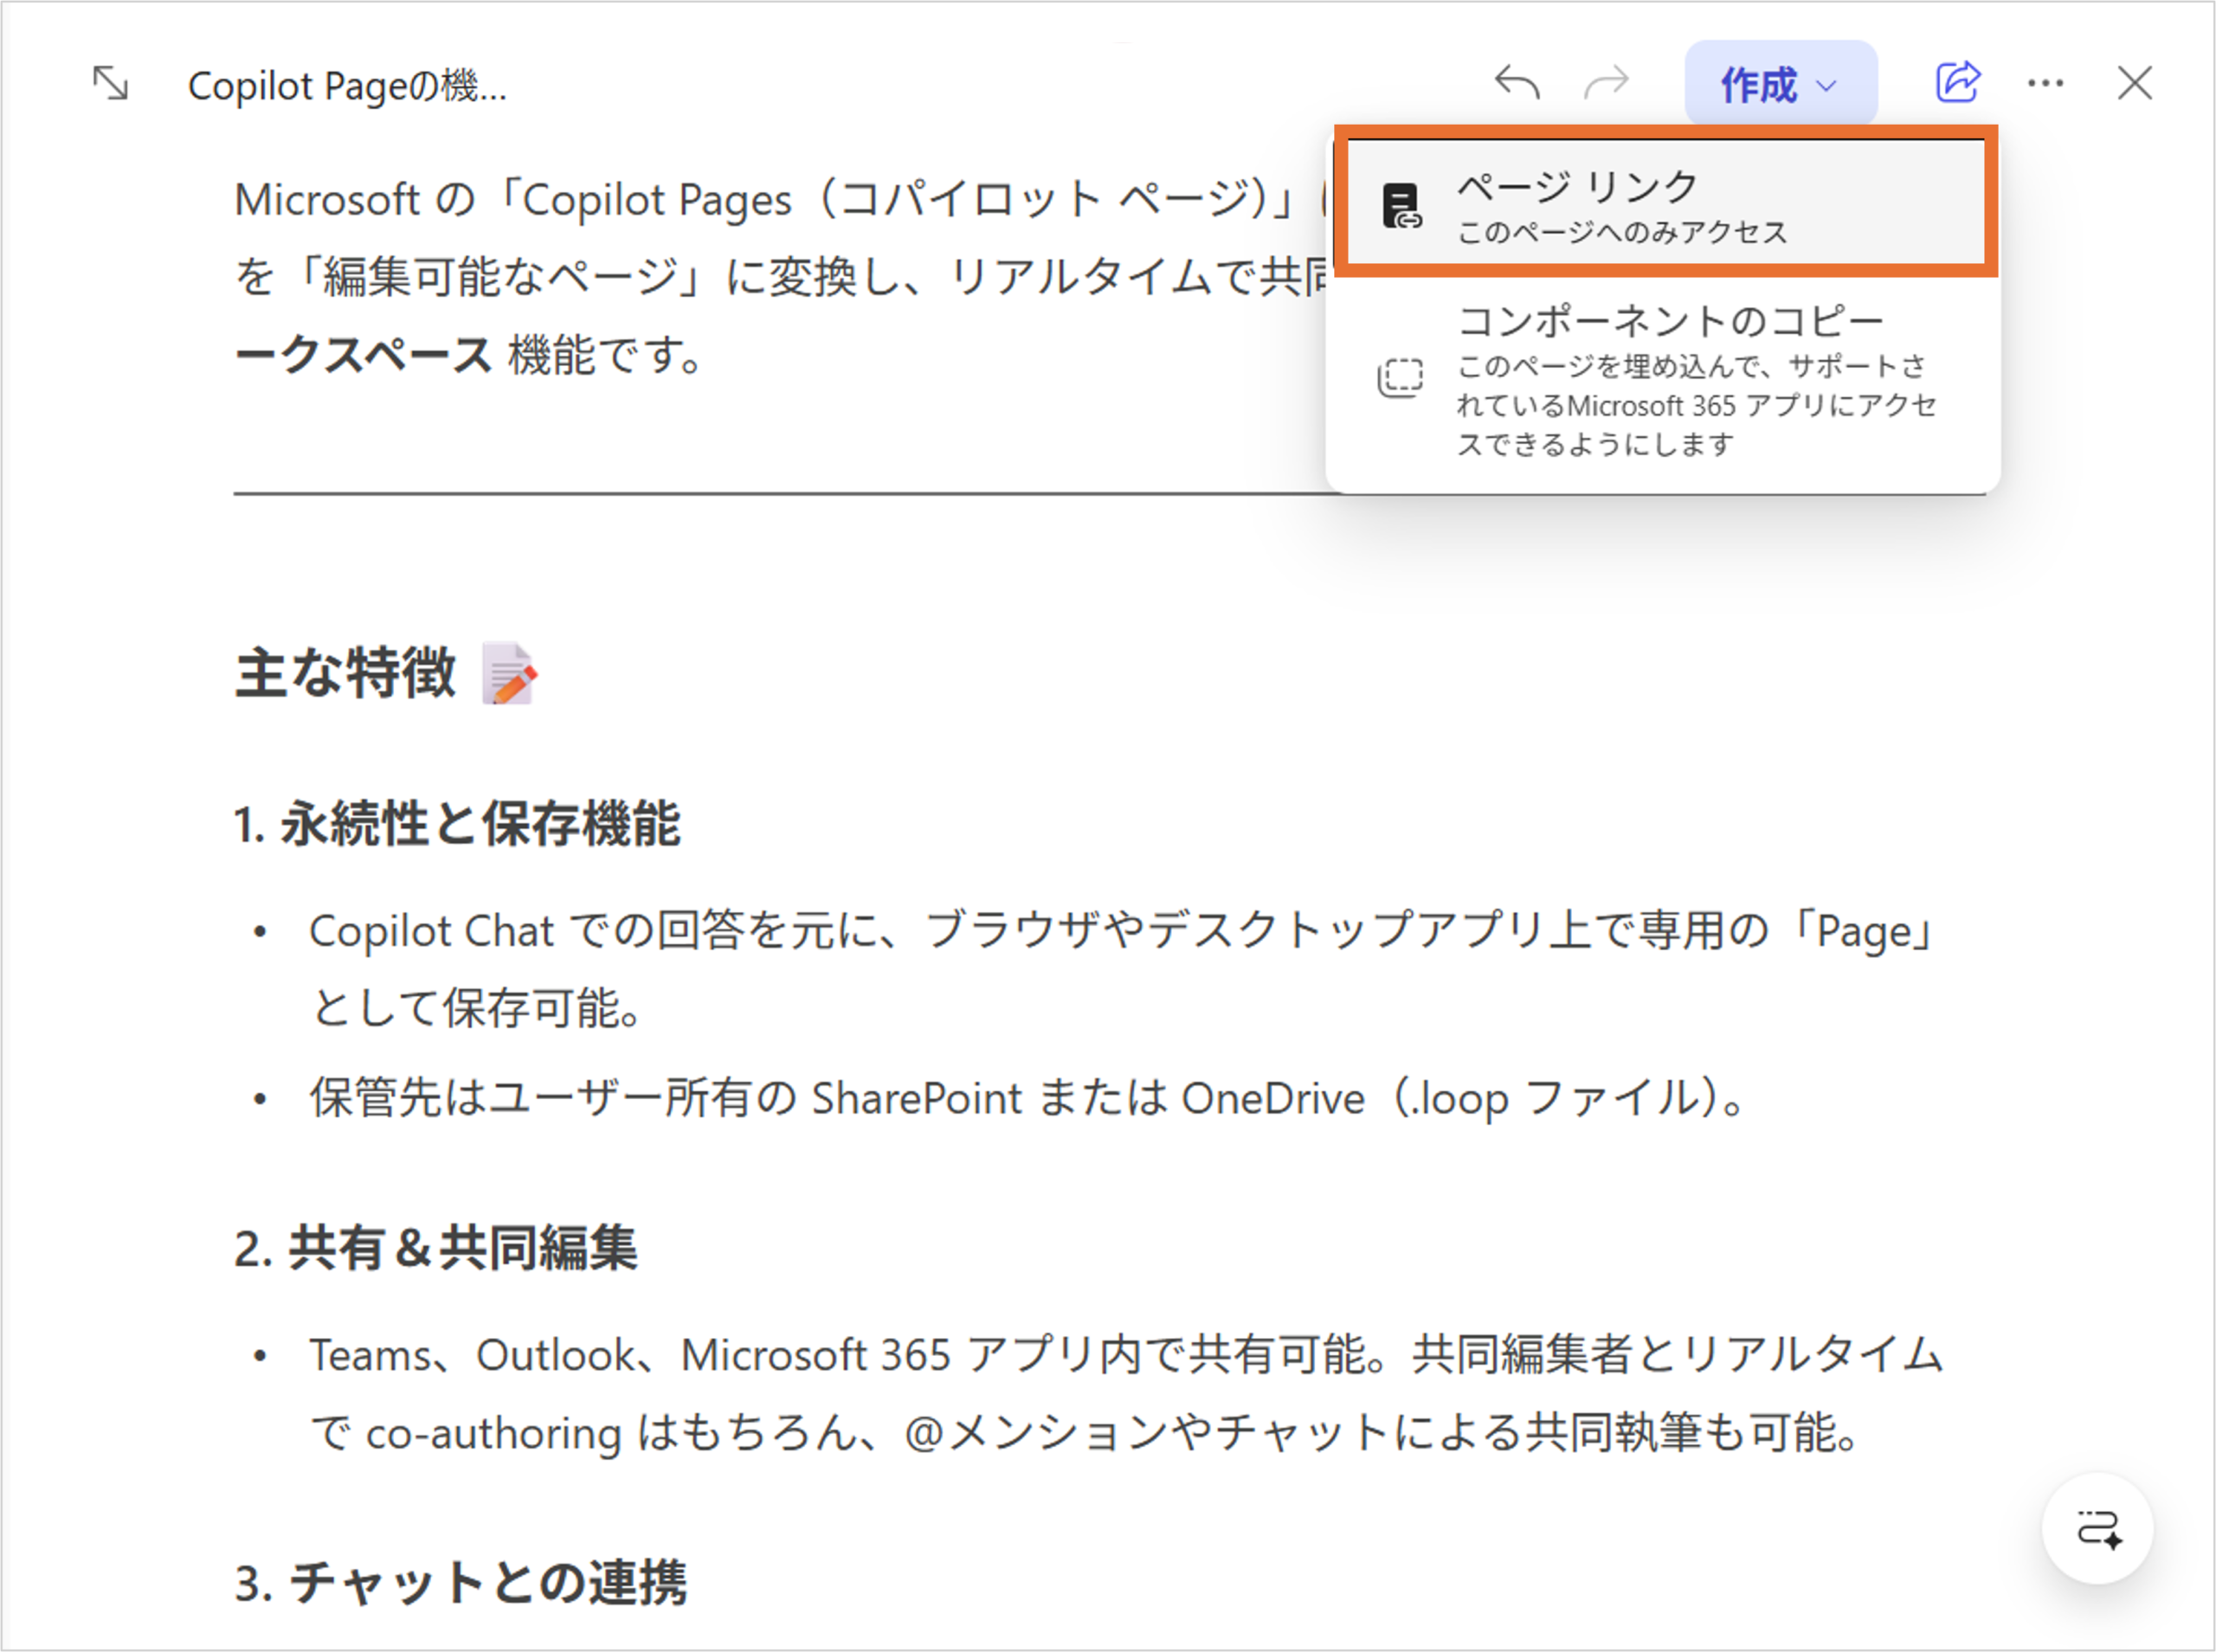This screenshot has height=1652, width=2216.
Task: Click the SharePoint または OneDrive bullet text
Action: pos(1025,1099)
